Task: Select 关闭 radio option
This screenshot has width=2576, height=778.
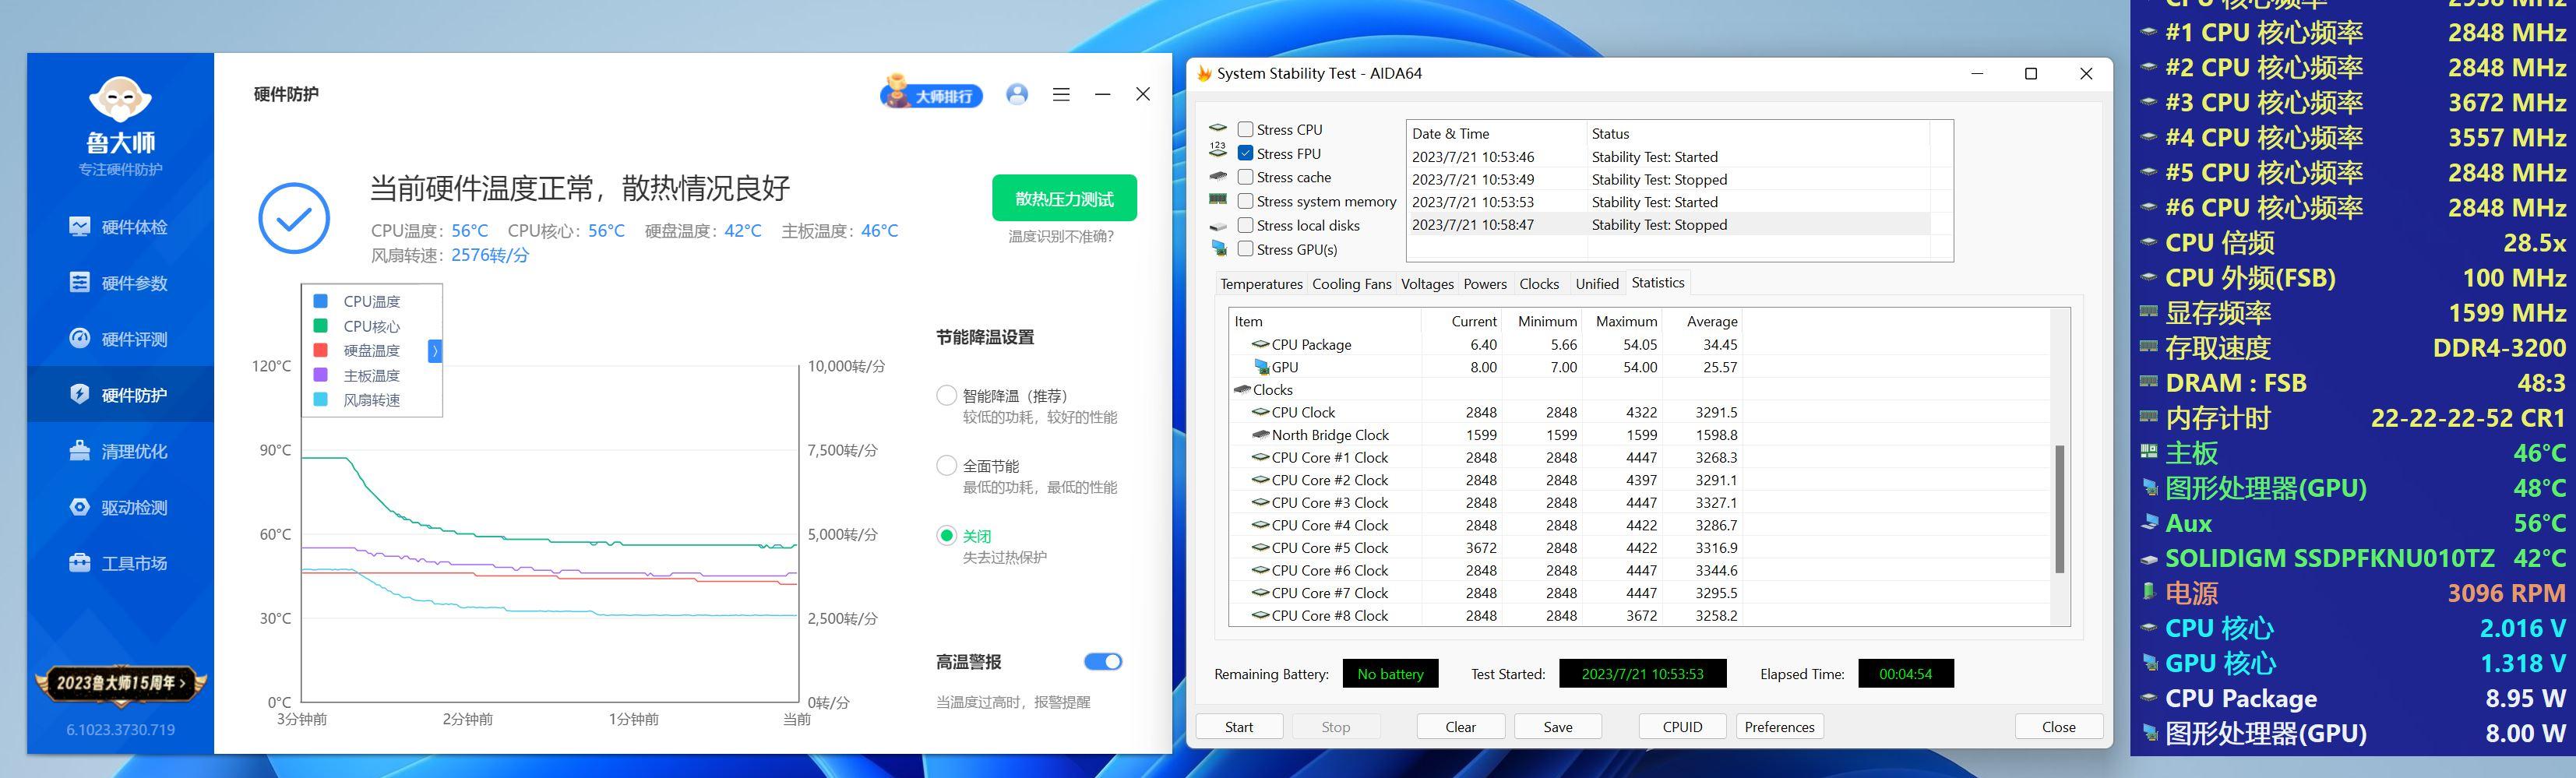Action: click(946, 535)
